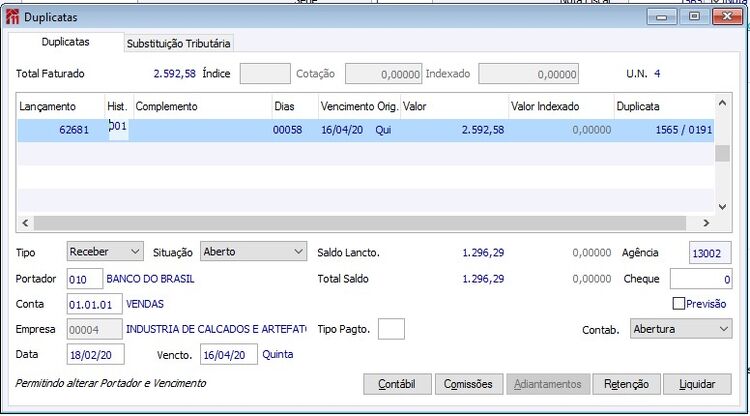Click the Total Saldo value 1.296,29

tap(483, 279)
